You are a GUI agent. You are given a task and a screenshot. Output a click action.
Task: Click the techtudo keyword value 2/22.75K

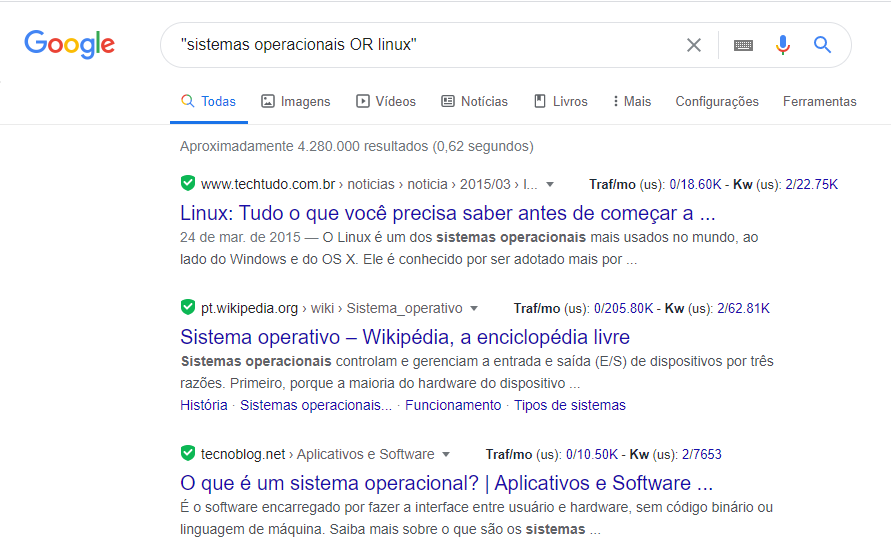[811, 185]
